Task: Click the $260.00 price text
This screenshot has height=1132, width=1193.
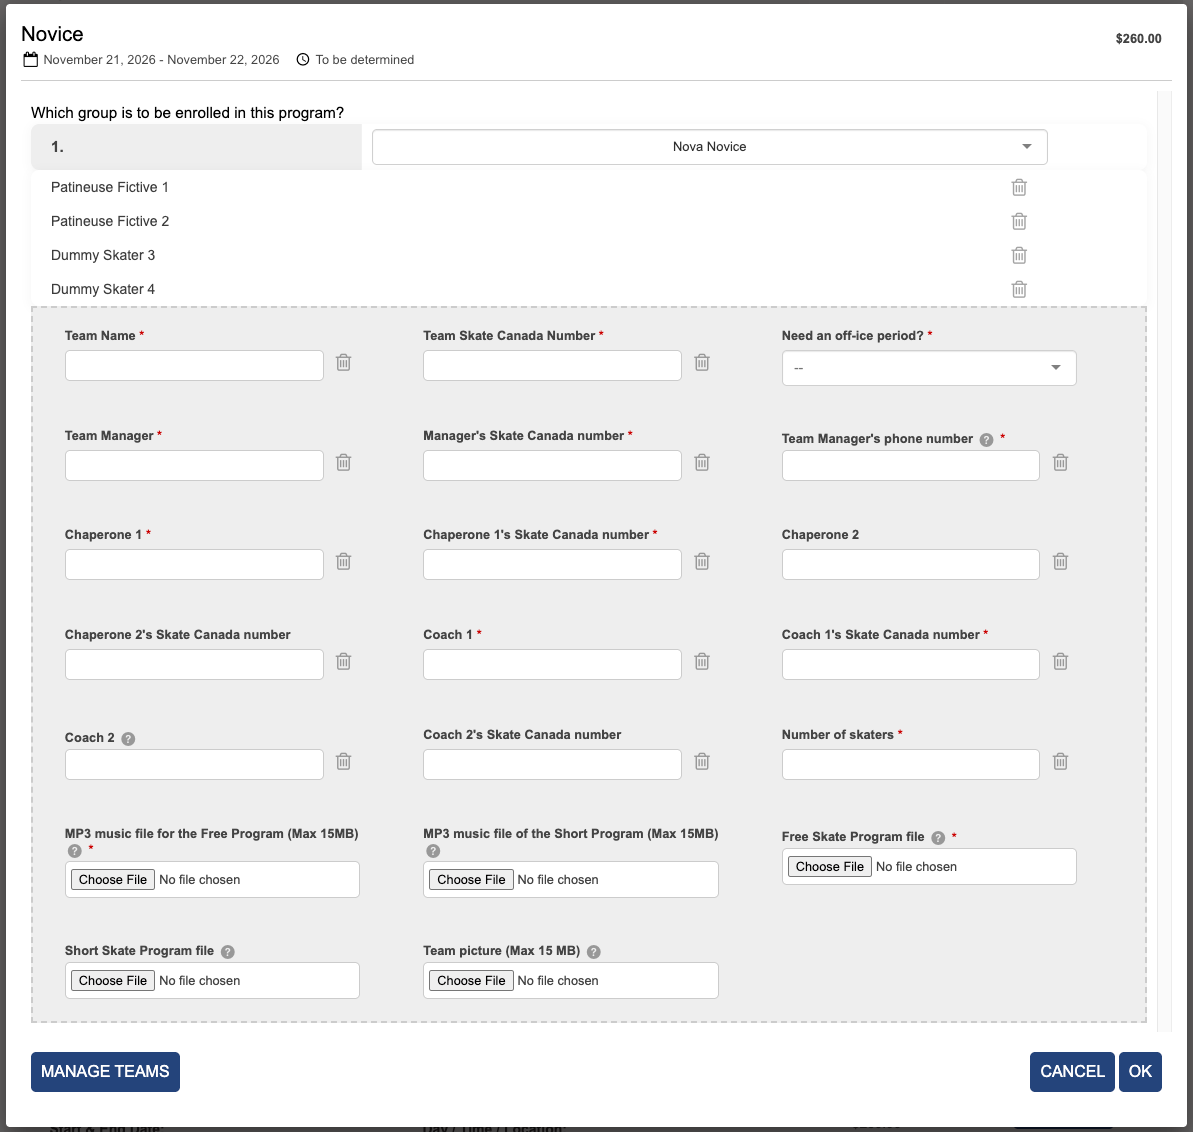Action: pos(1138,39)
